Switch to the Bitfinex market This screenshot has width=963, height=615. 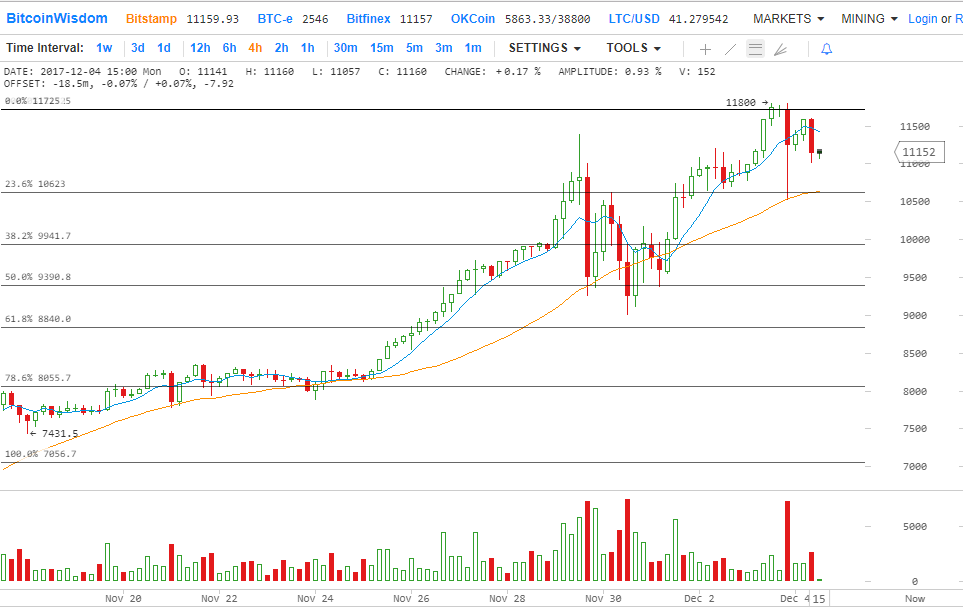pyautogui.click(x=368, y=18)
